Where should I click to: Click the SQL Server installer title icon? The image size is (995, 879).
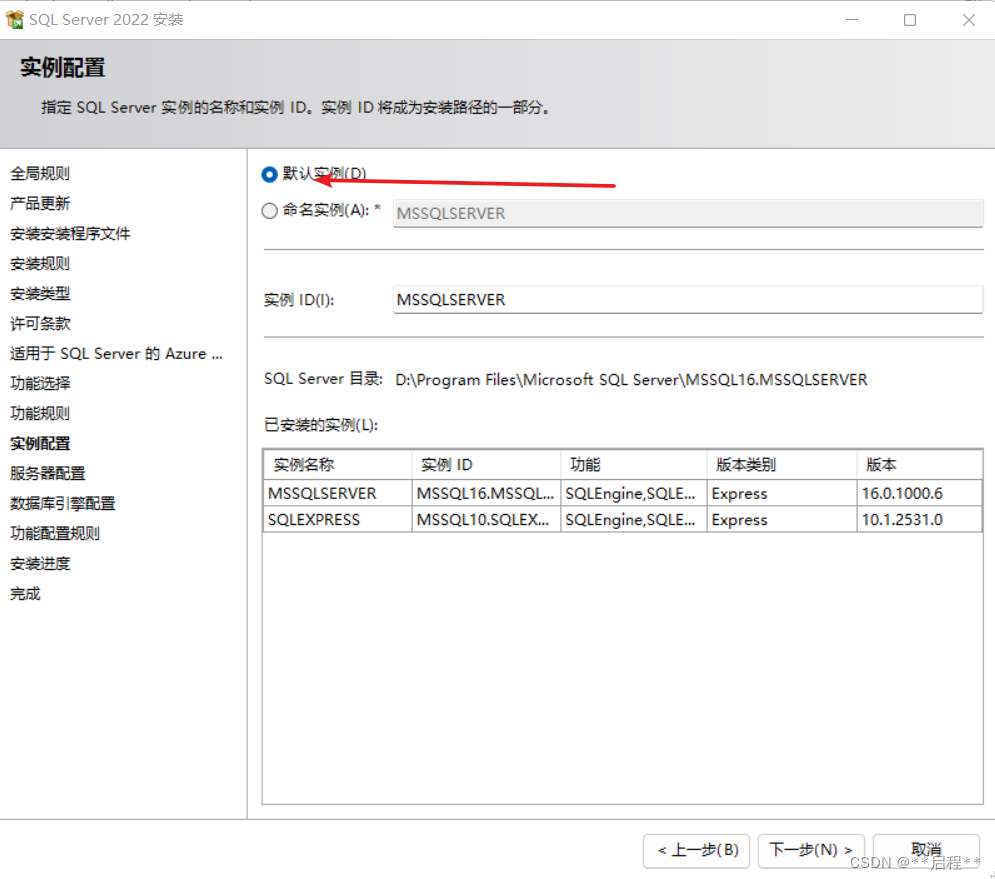coord(14,20)
